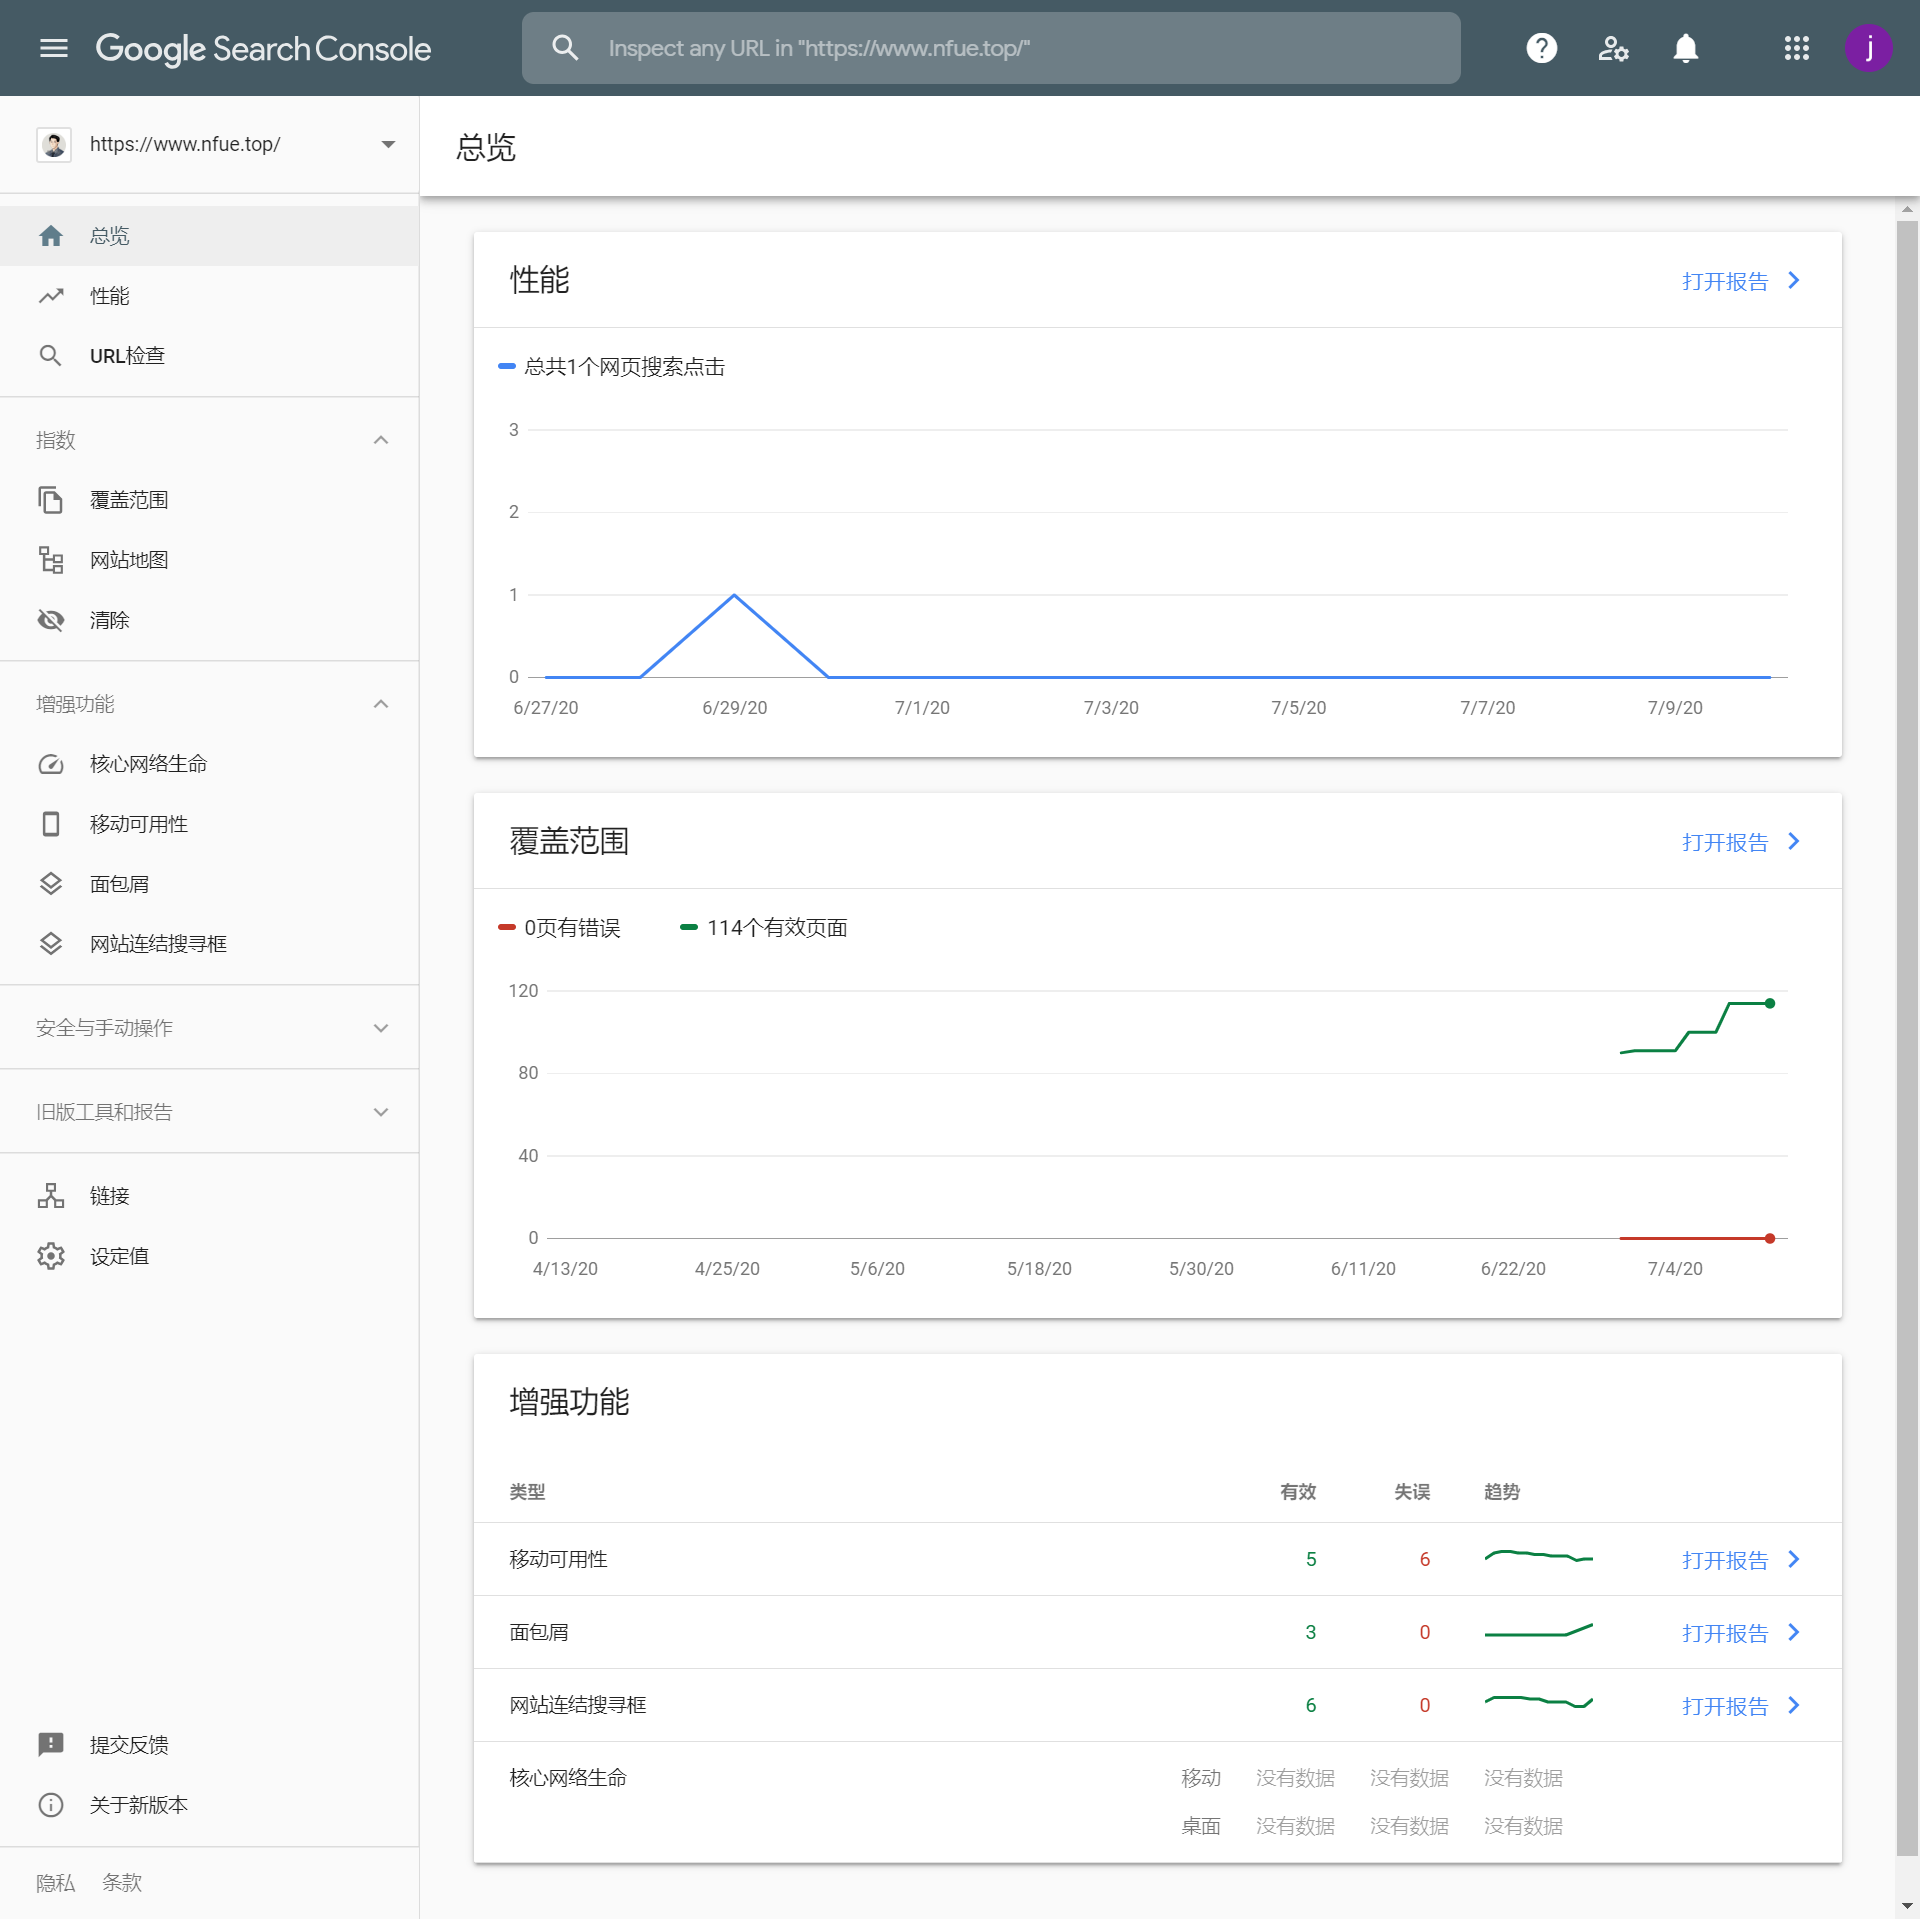Open 移动可用性 in the sidebar
The width and height of the screenshot is (1920, 1919).
209,824
